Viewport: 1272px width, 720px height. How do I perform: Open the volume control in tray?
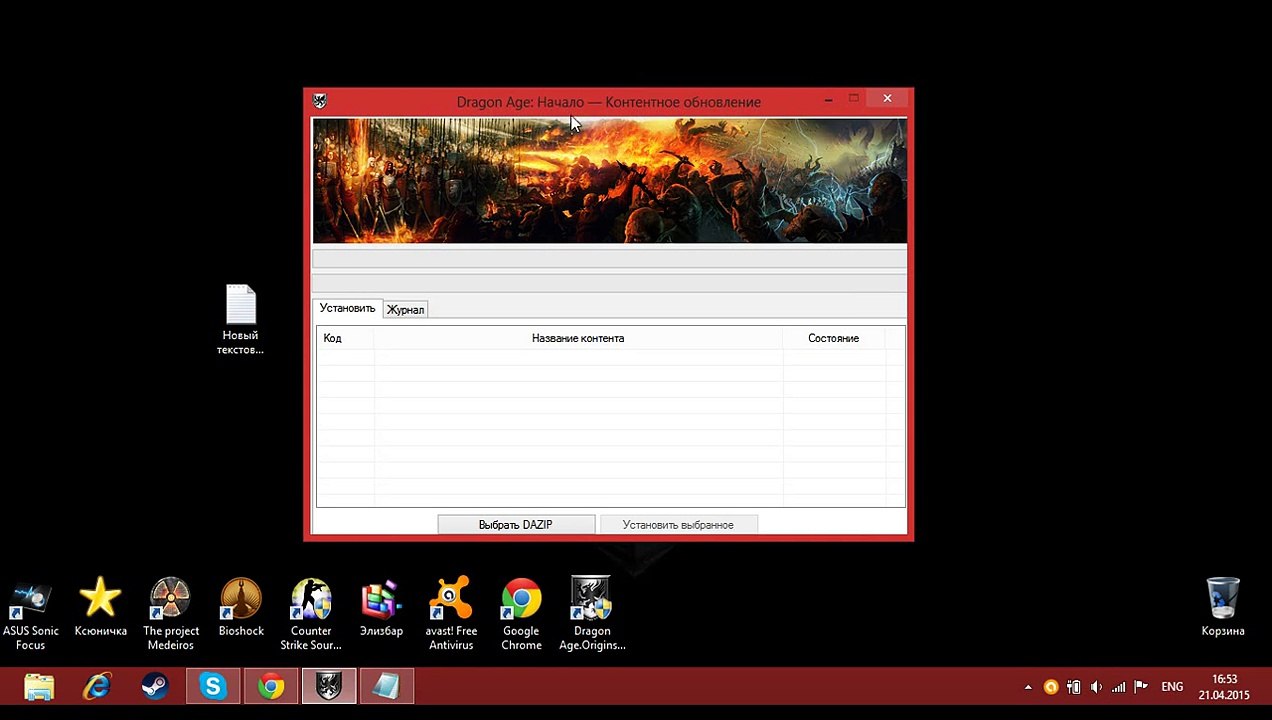1096,687
